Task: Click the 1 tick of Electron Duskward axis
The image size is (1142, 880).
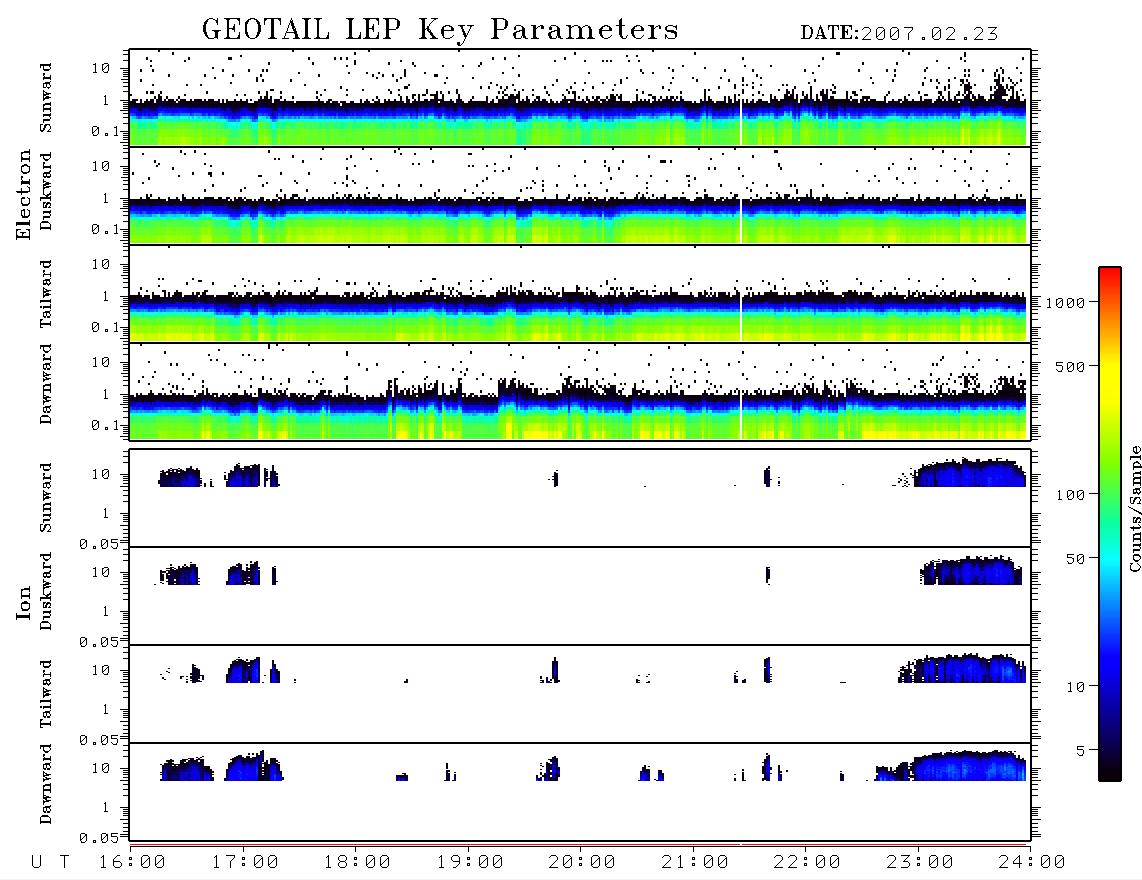Action: pos(106,198)
